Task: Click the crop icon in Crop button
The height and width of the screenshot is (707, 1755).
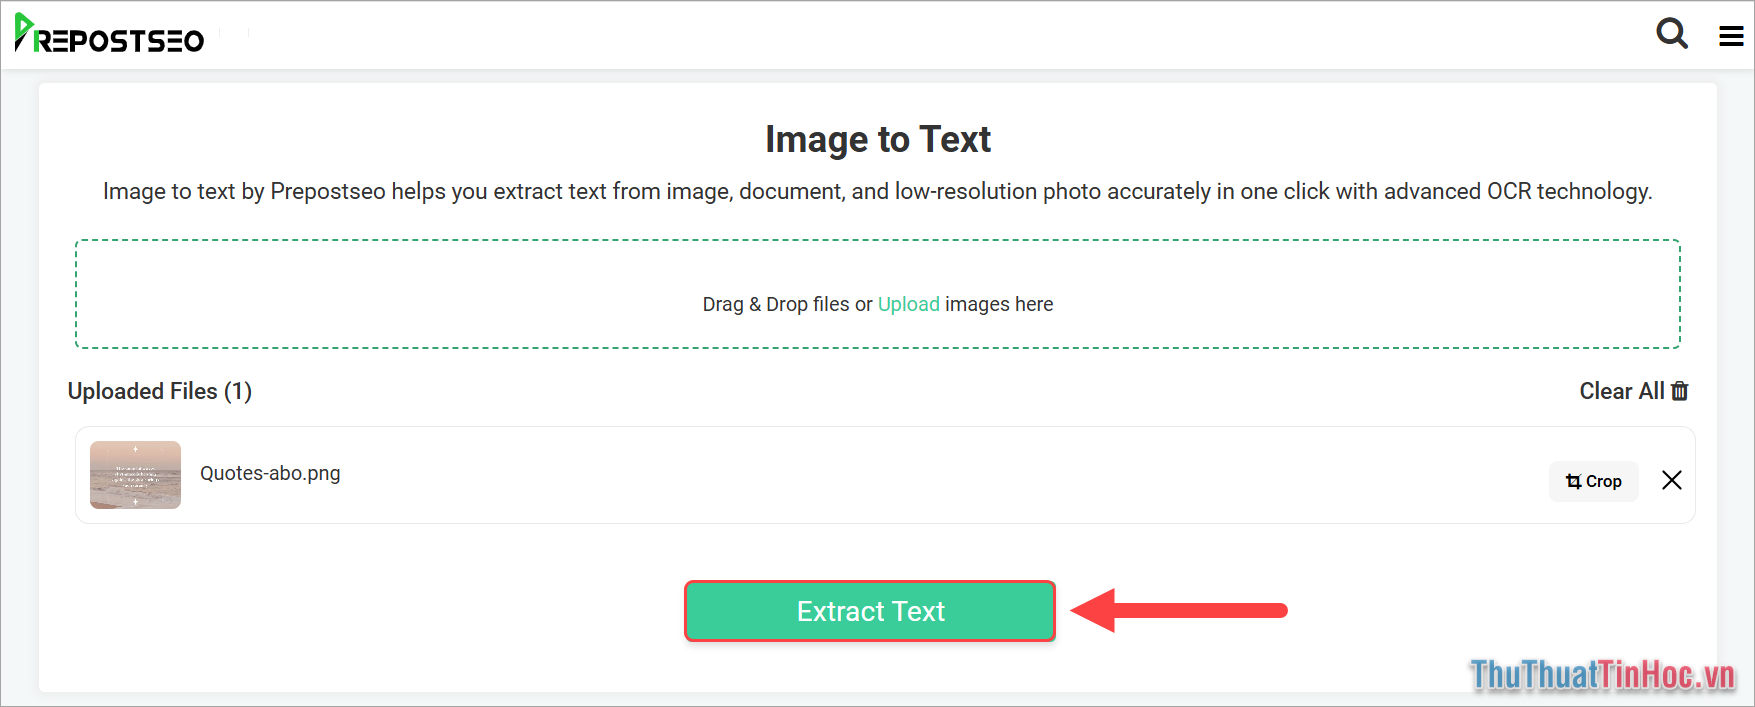Action: click(1573, 481)
